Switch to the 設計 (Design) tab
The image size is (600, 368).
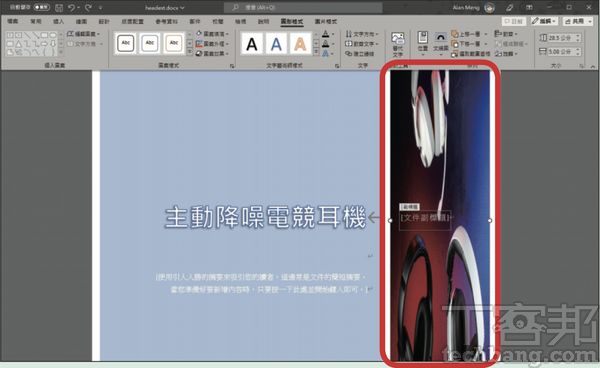tap(104, 21)
